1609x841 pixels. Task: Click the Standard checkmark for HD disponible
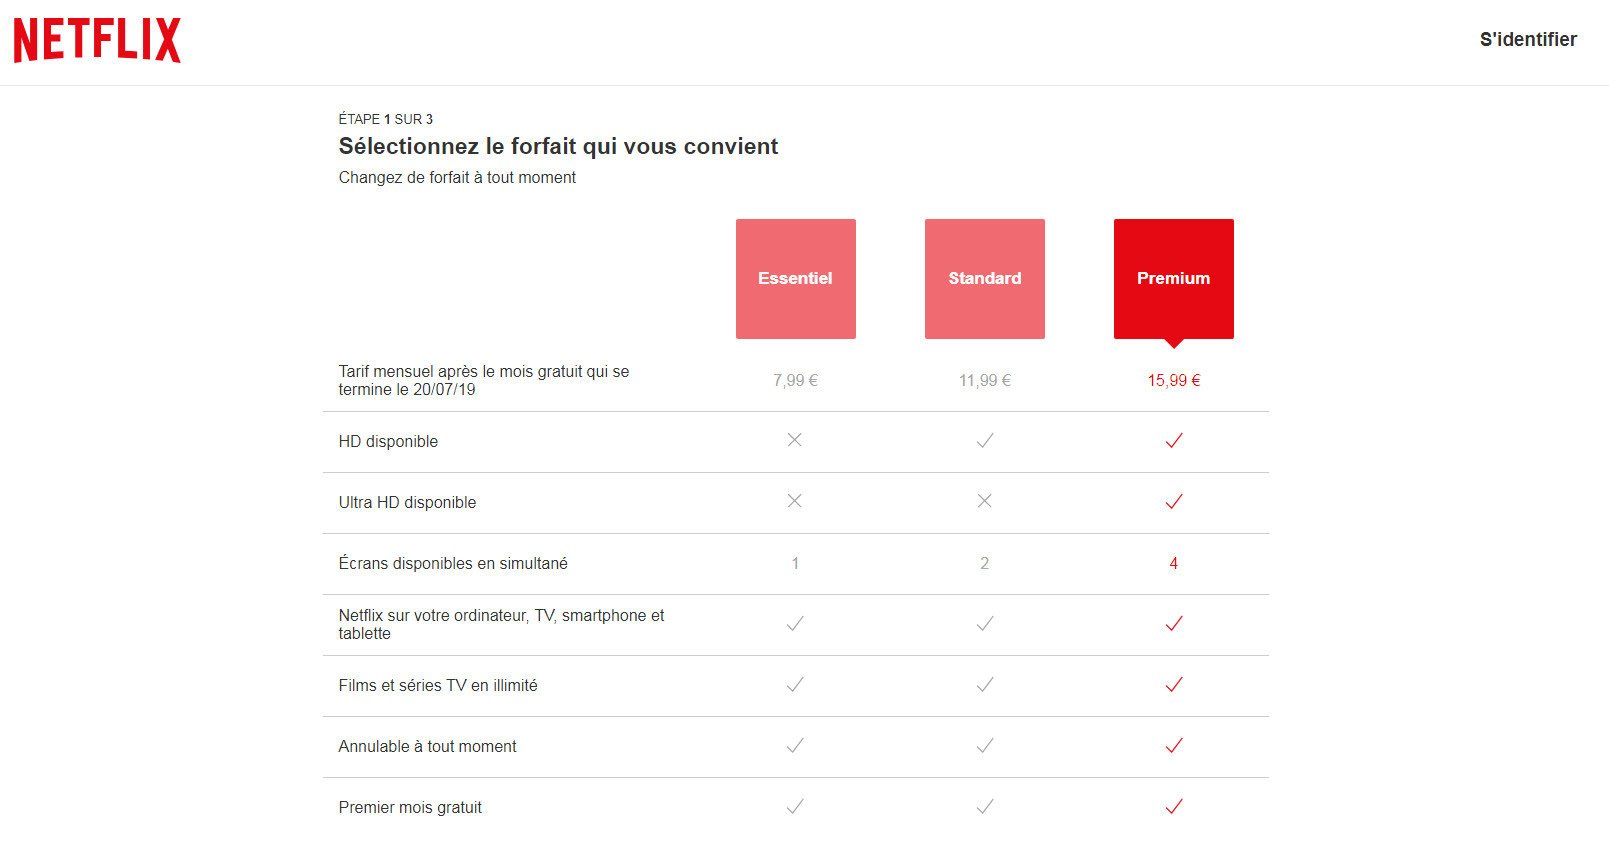(984, 440)
